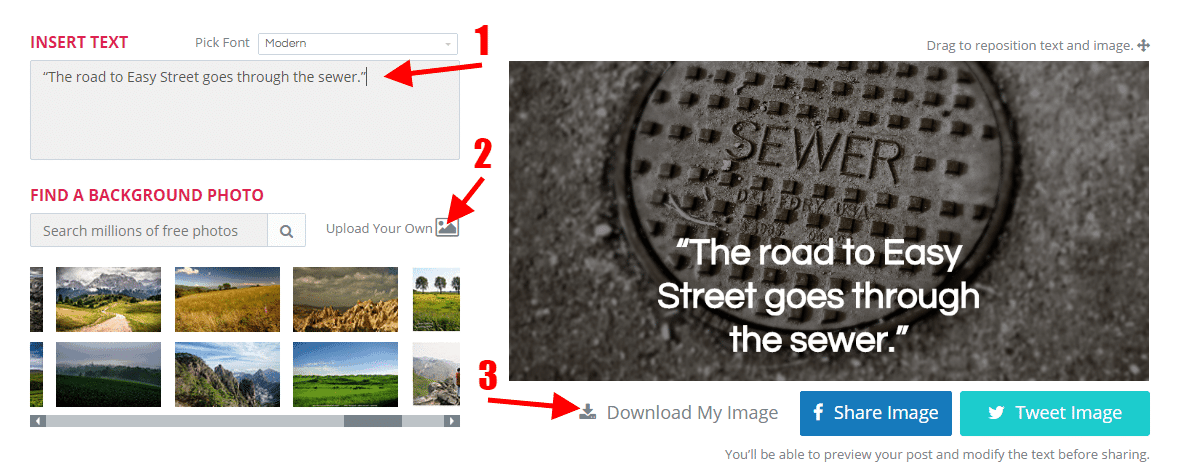Click the Font dropdown arrow
Image resolution: width=1183 pixels, height=468 pixels.
(448, 44)
